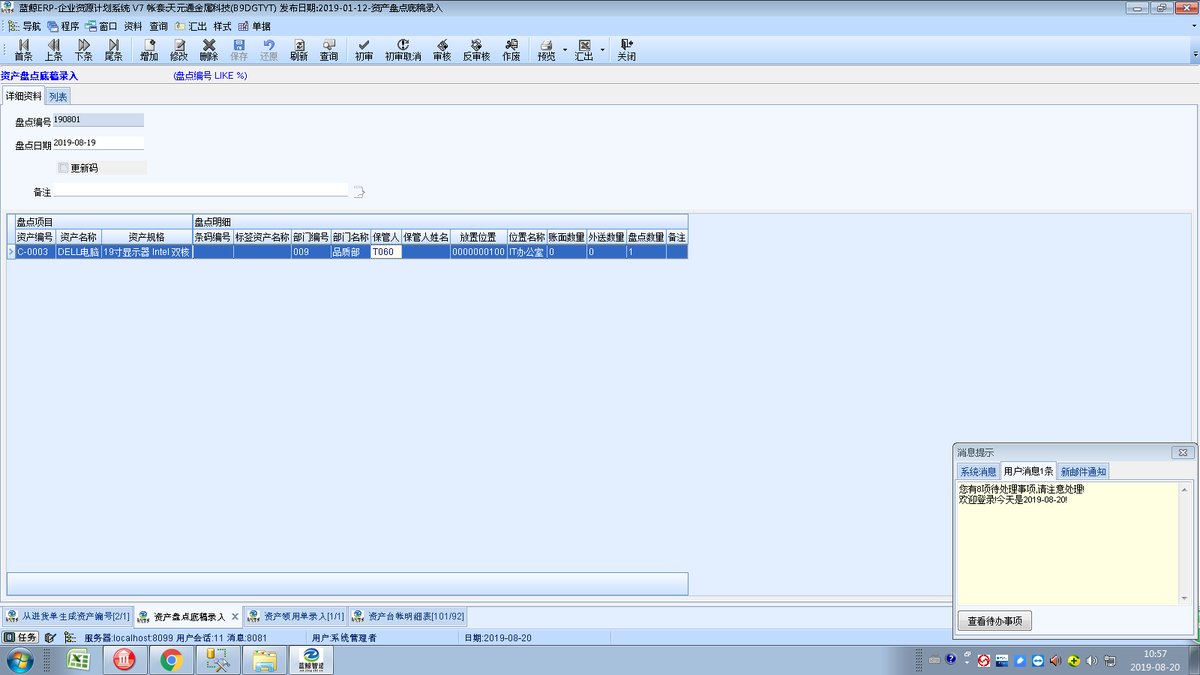
Task: Open the 备注 field expand button
Action: click(360, 191)
